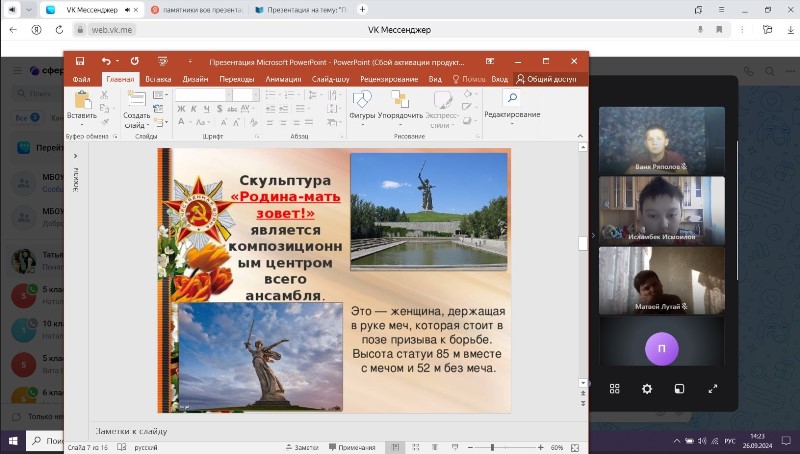The width and height of the screenshot is (800, 454).
Task: Customize quick access toolbar dropdown
Action: (x=190, y=61)
